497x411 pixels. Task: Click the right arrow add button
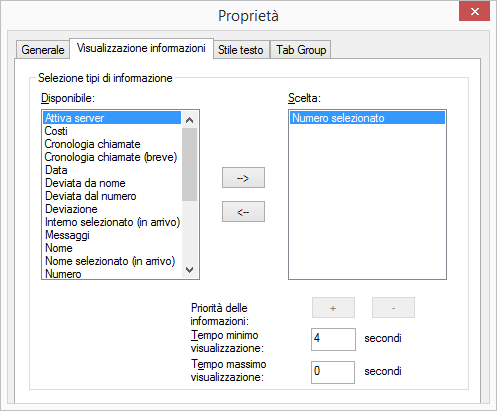[243, 178]
